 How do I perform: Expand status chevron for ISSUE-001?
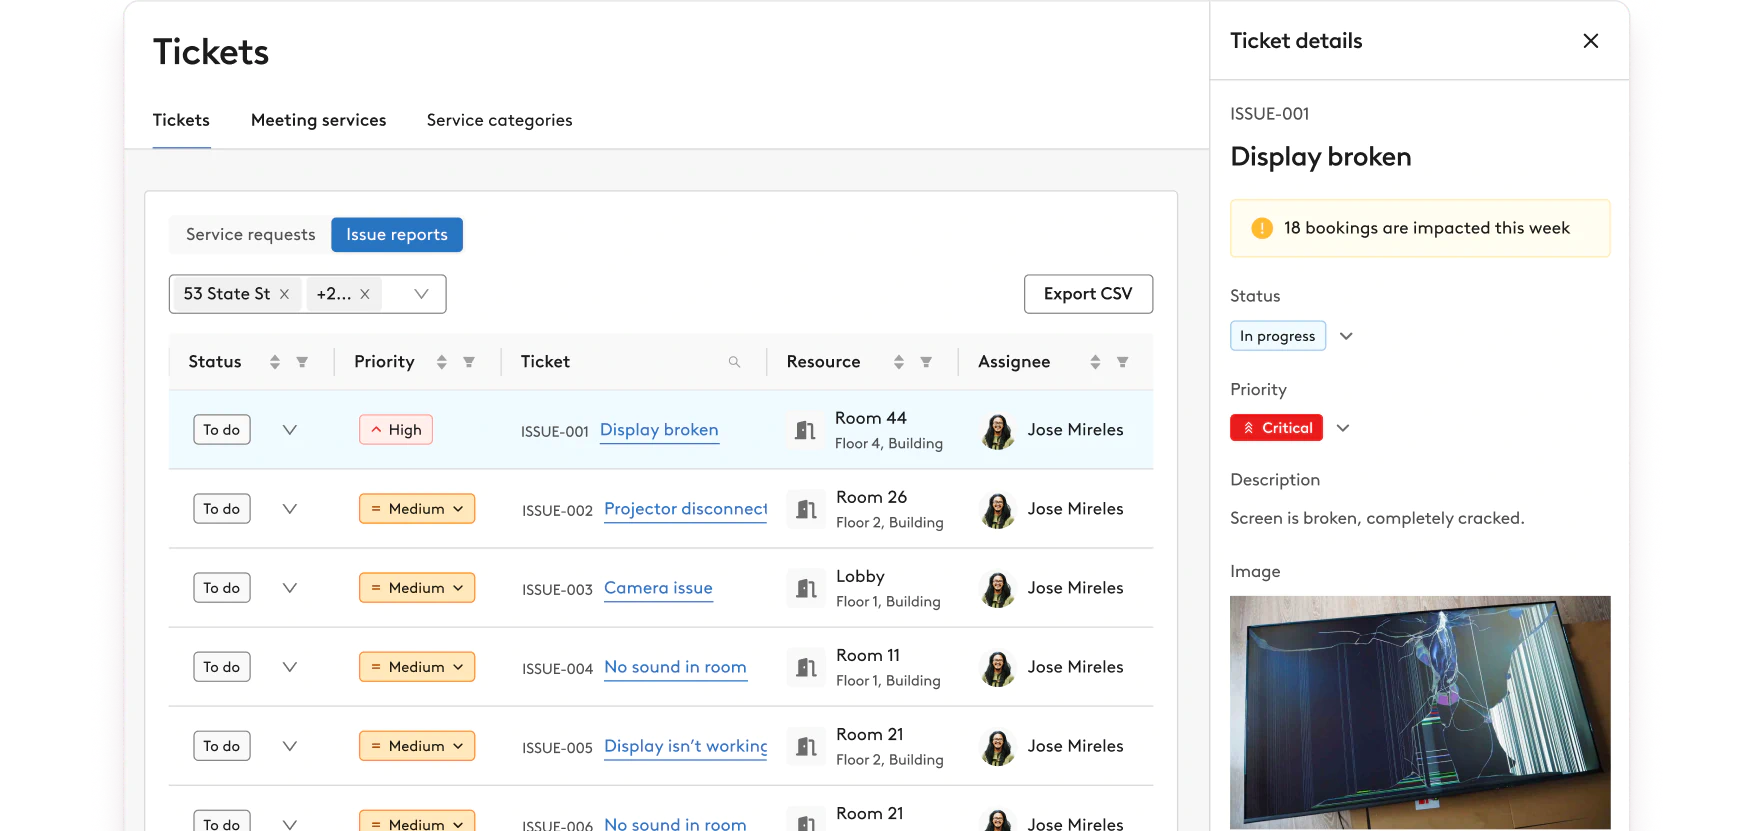point(290,430)
